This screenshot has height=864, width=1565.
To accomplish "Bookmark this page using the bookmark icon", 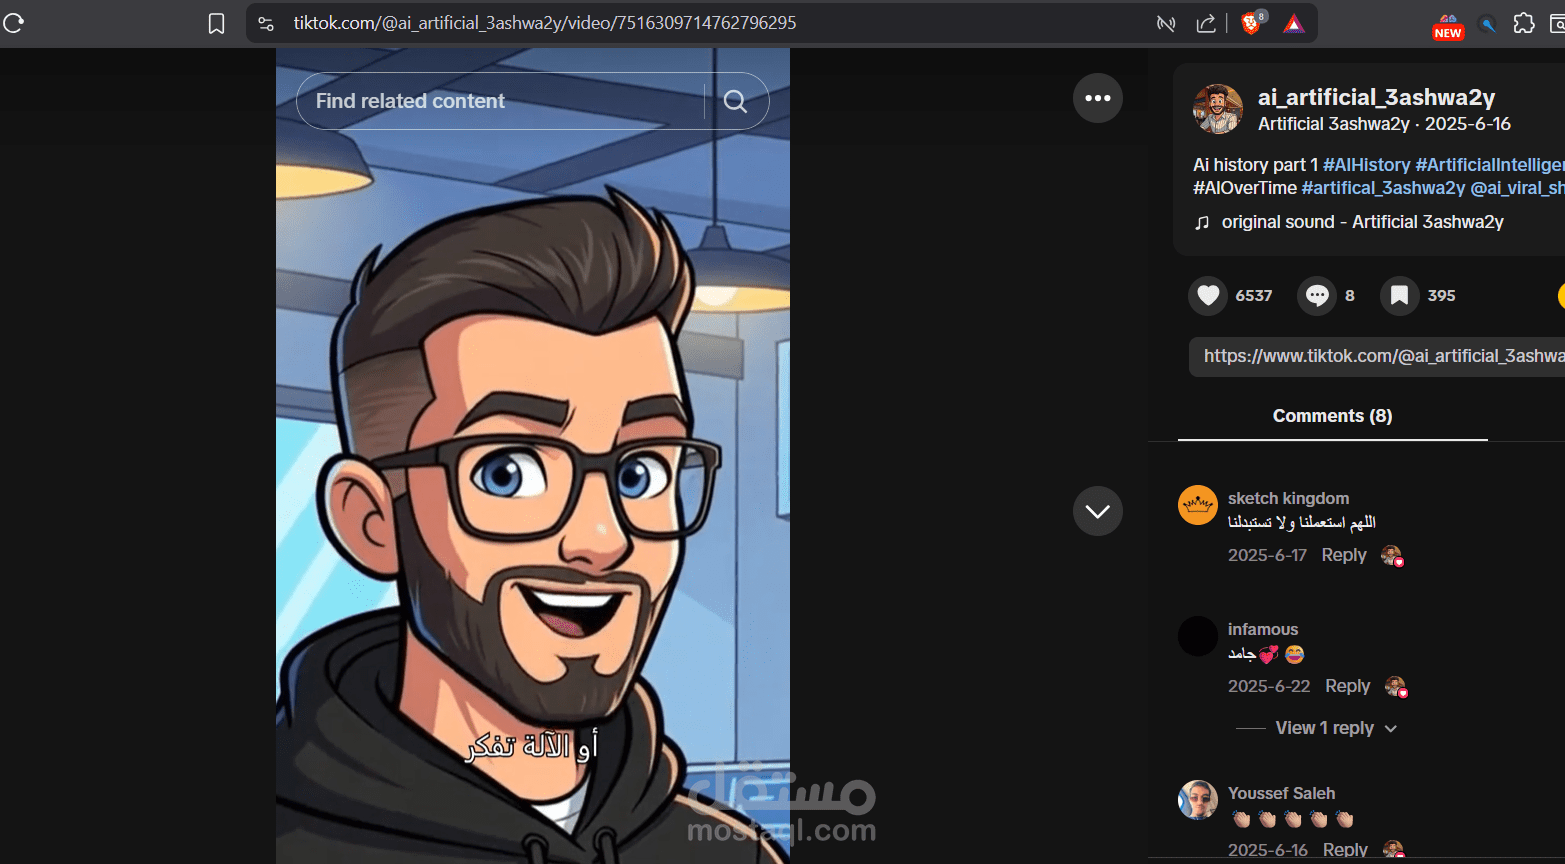I will (216, 23).
